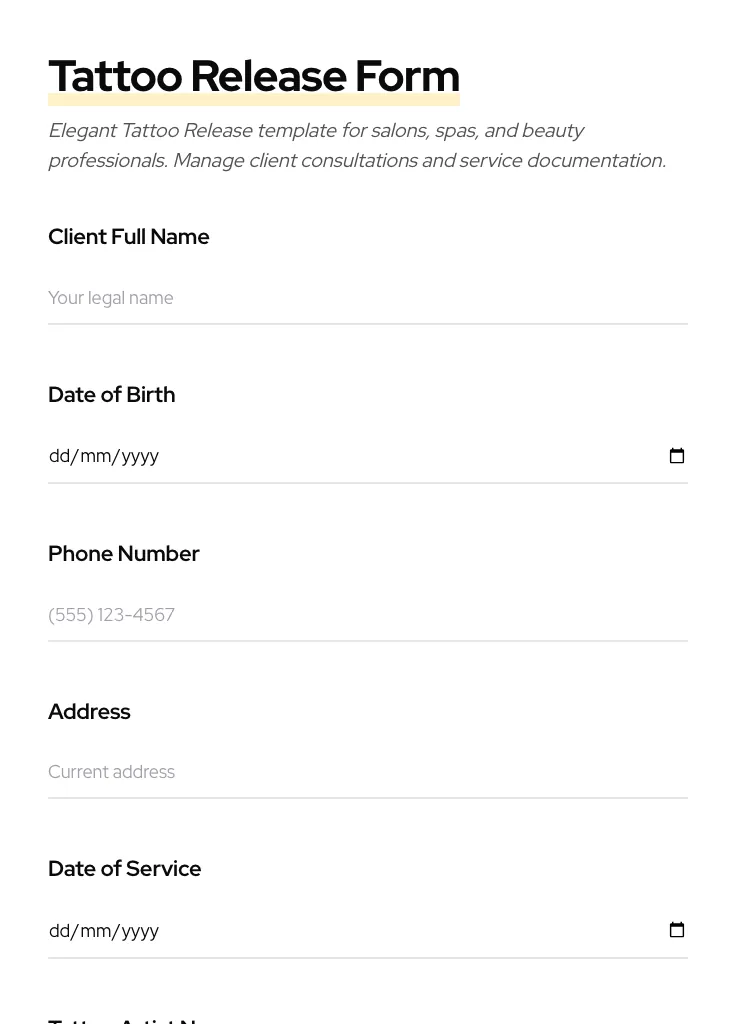Click the Phone Number label
Viewport: 736px width, 1024px height.
[123, 554]
